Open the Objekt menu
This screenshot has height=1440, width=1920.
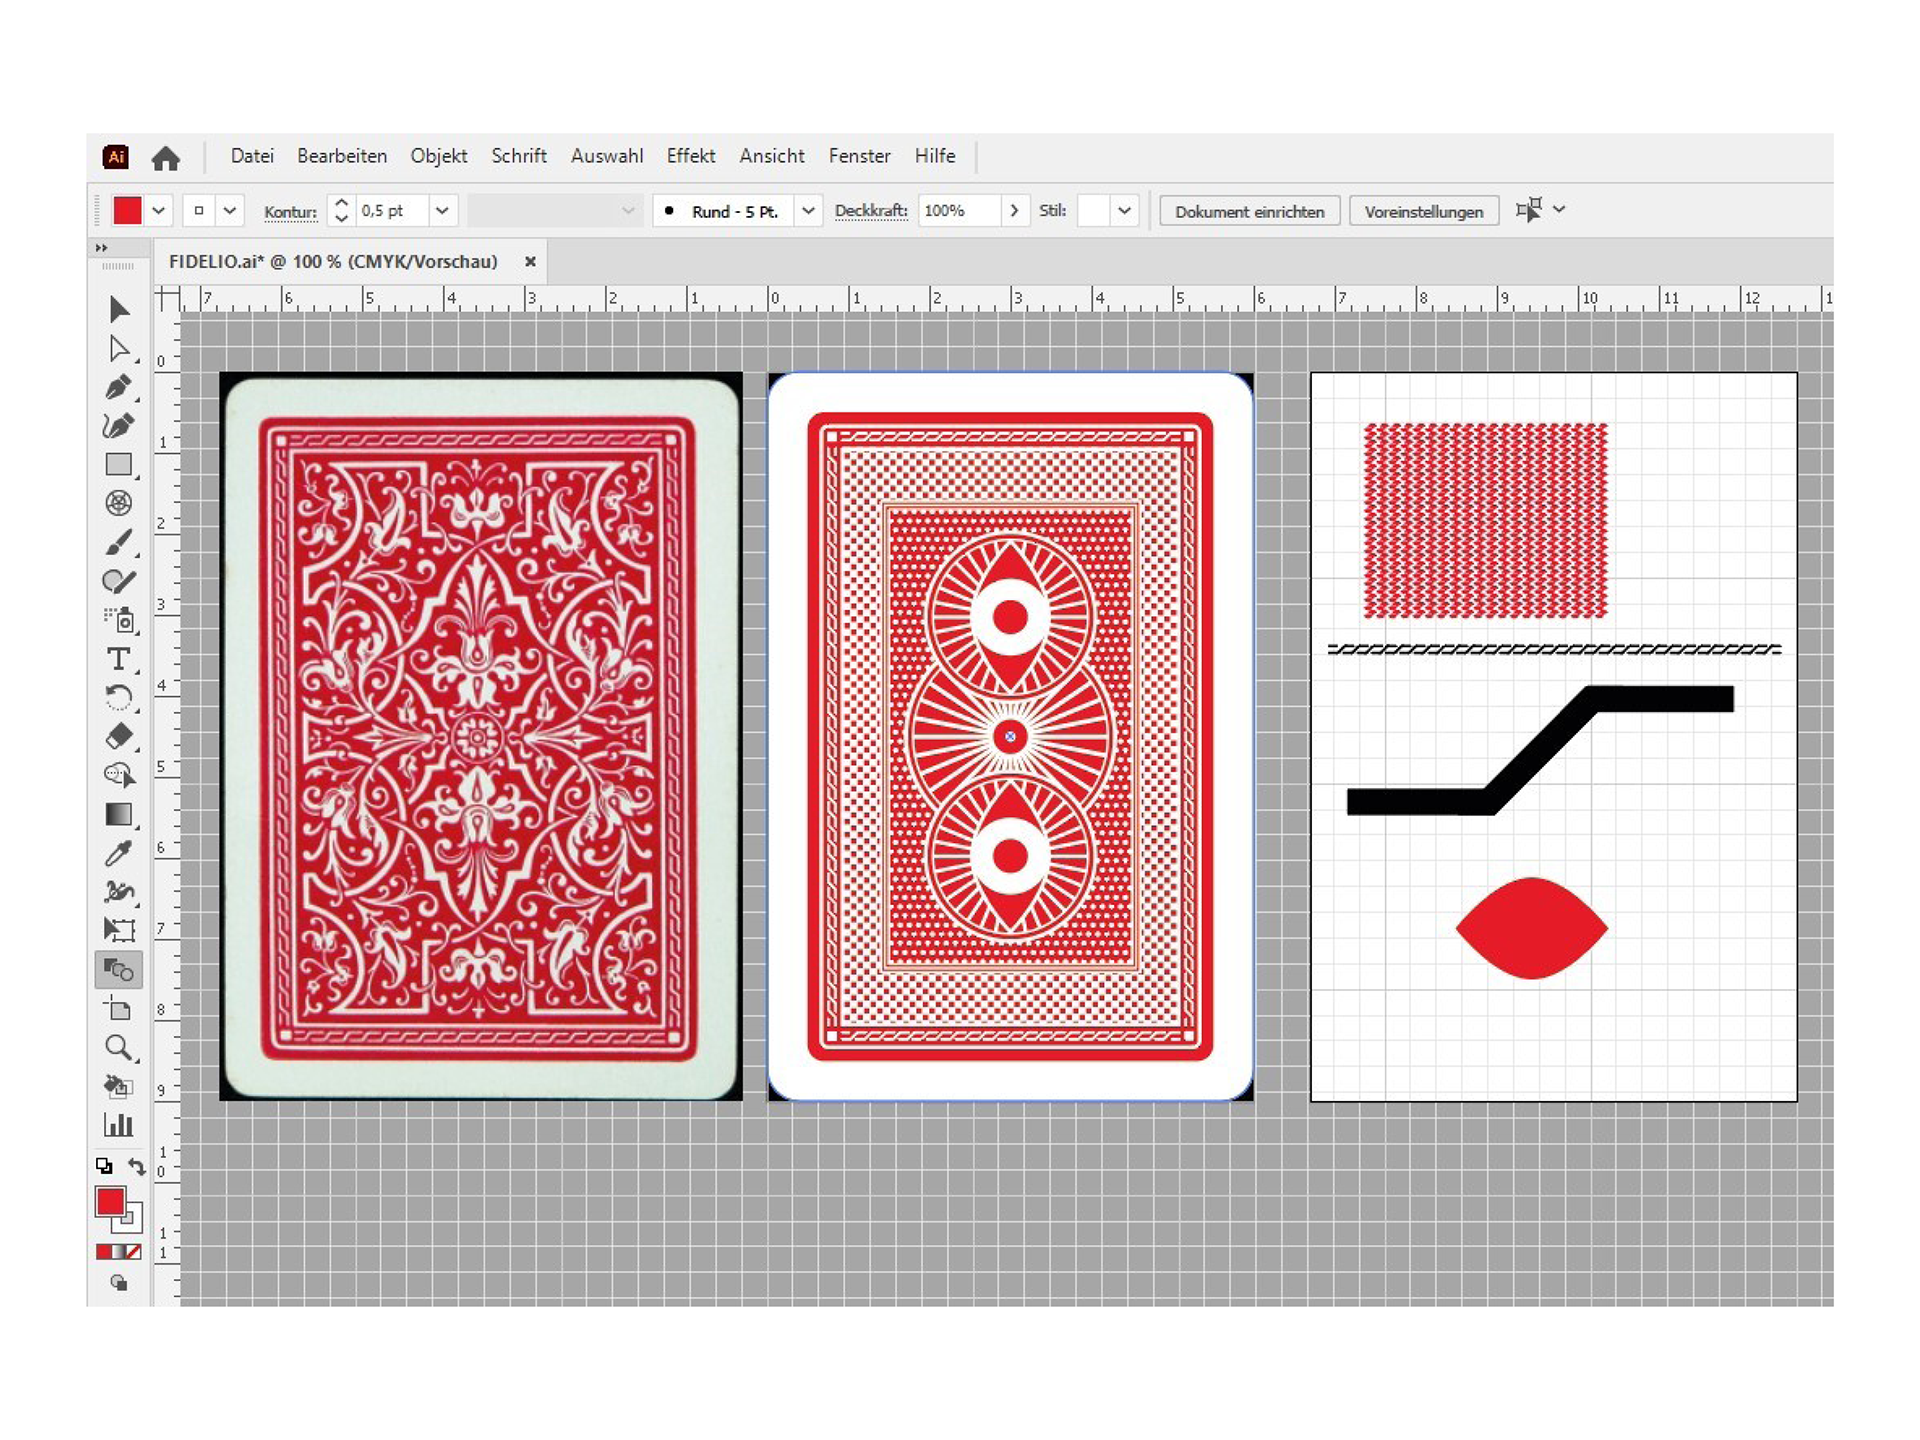click(439, 156)
